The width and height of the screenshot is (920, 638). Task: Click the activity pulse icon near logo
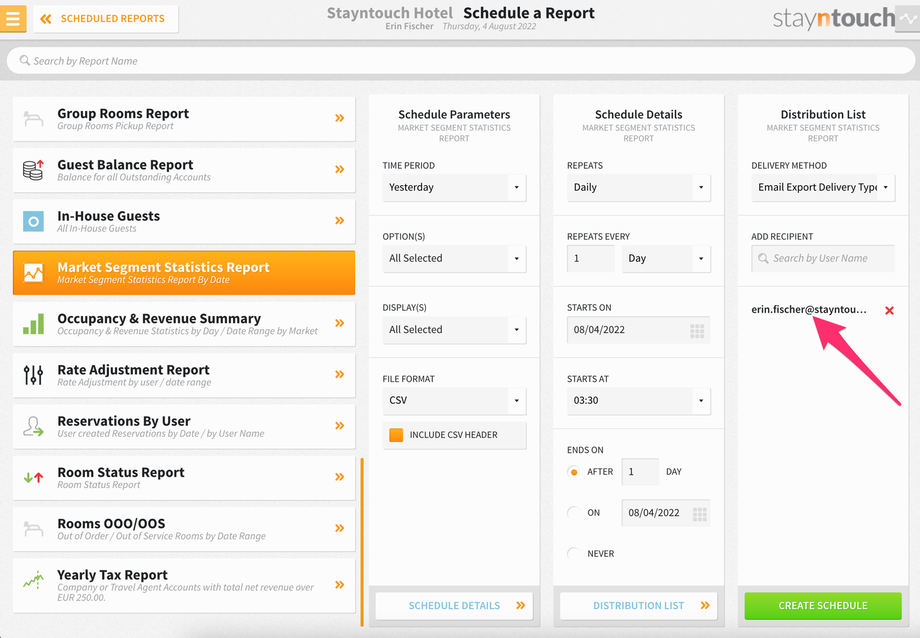(x=908, y=19)
